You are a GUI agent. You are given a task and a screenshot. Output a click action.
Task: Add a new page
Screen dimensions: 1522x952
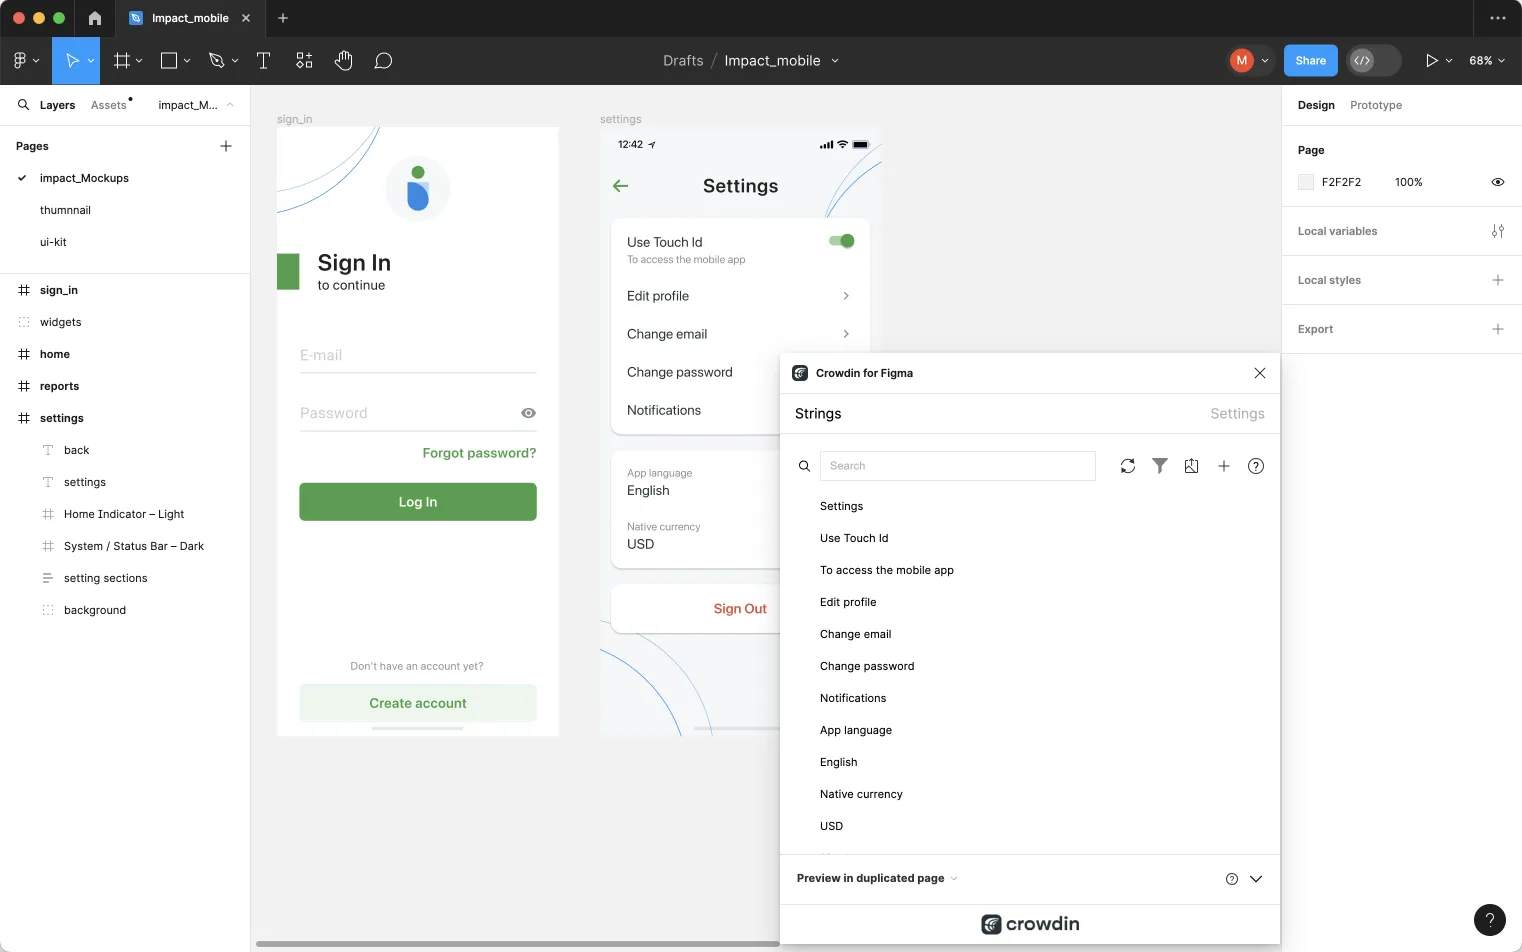(x=226, y=146)
